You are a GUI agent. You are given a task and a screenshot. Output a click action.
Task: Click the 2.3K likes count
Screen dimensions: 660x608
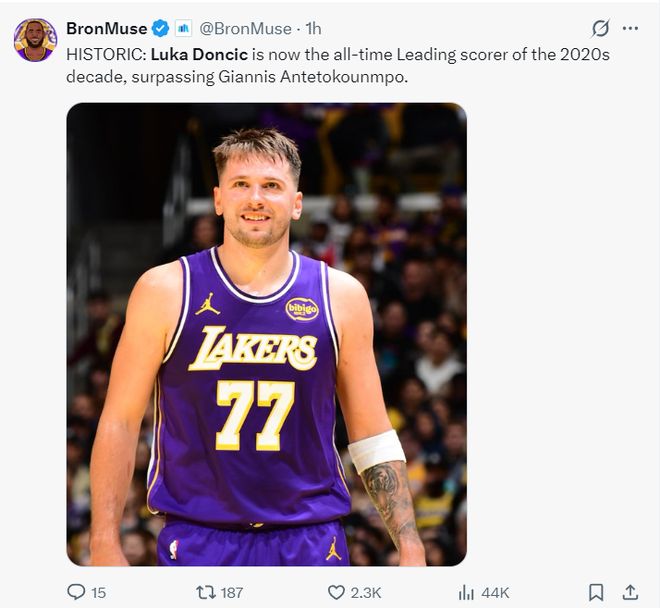365,592
